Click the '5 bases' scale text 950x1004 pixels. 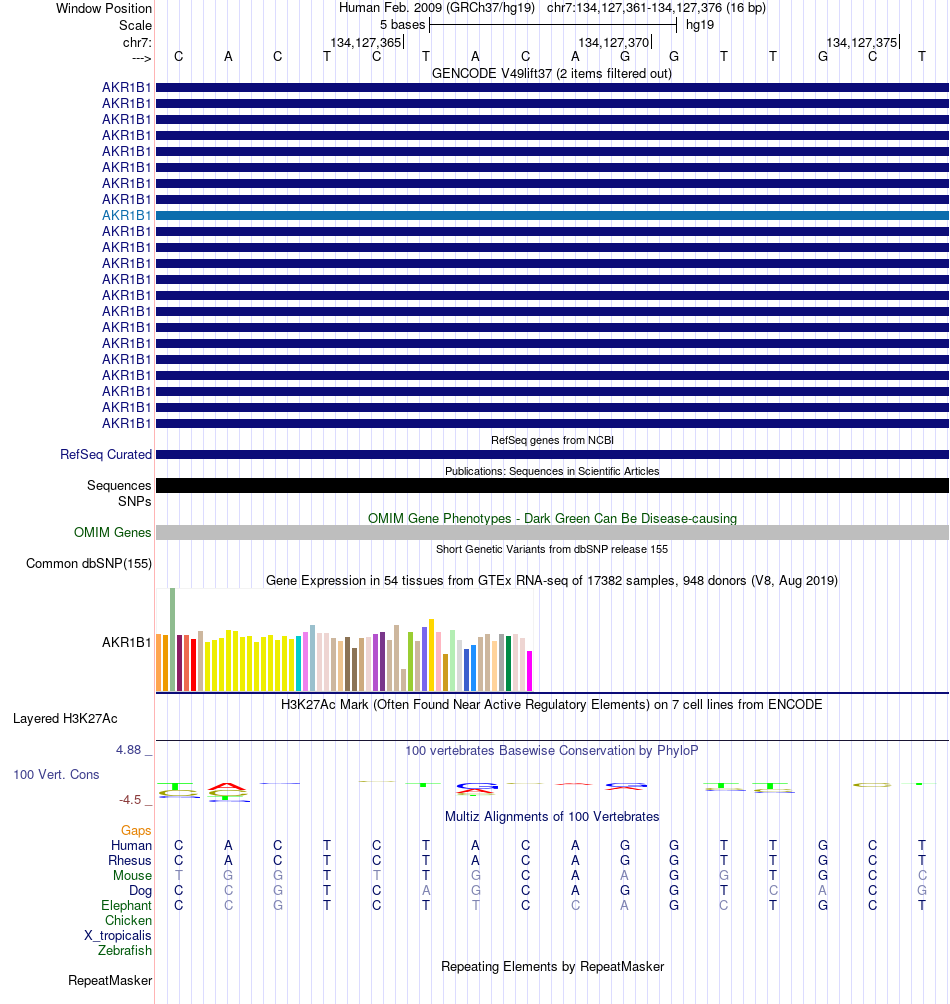402,25
